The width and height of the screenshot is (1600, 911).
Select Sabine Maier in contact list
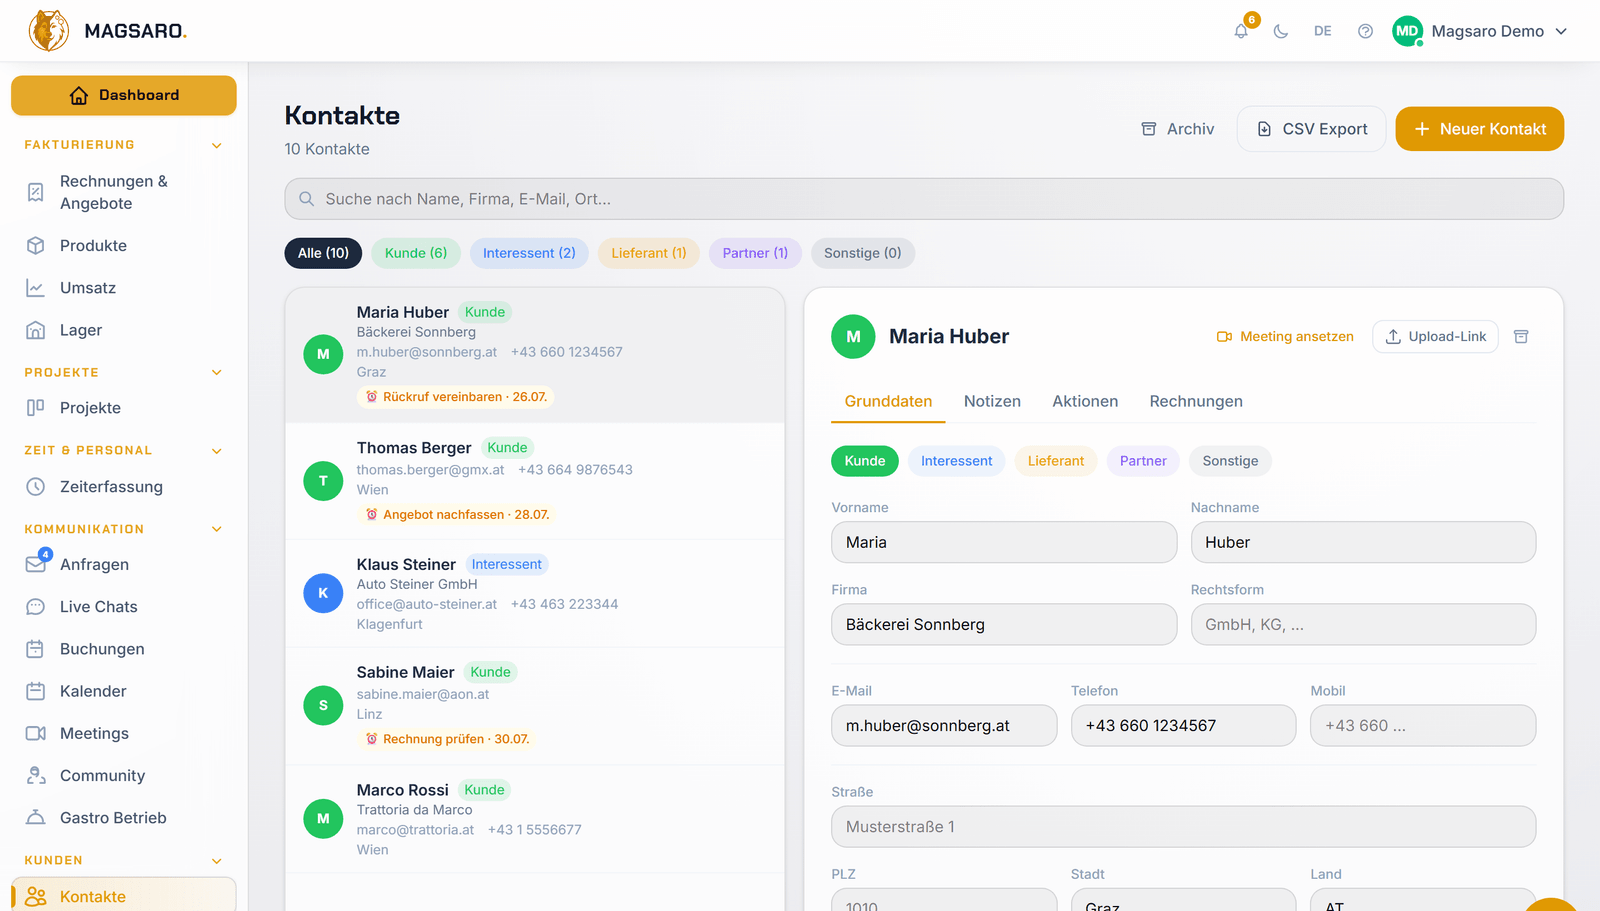pos(535,706)
